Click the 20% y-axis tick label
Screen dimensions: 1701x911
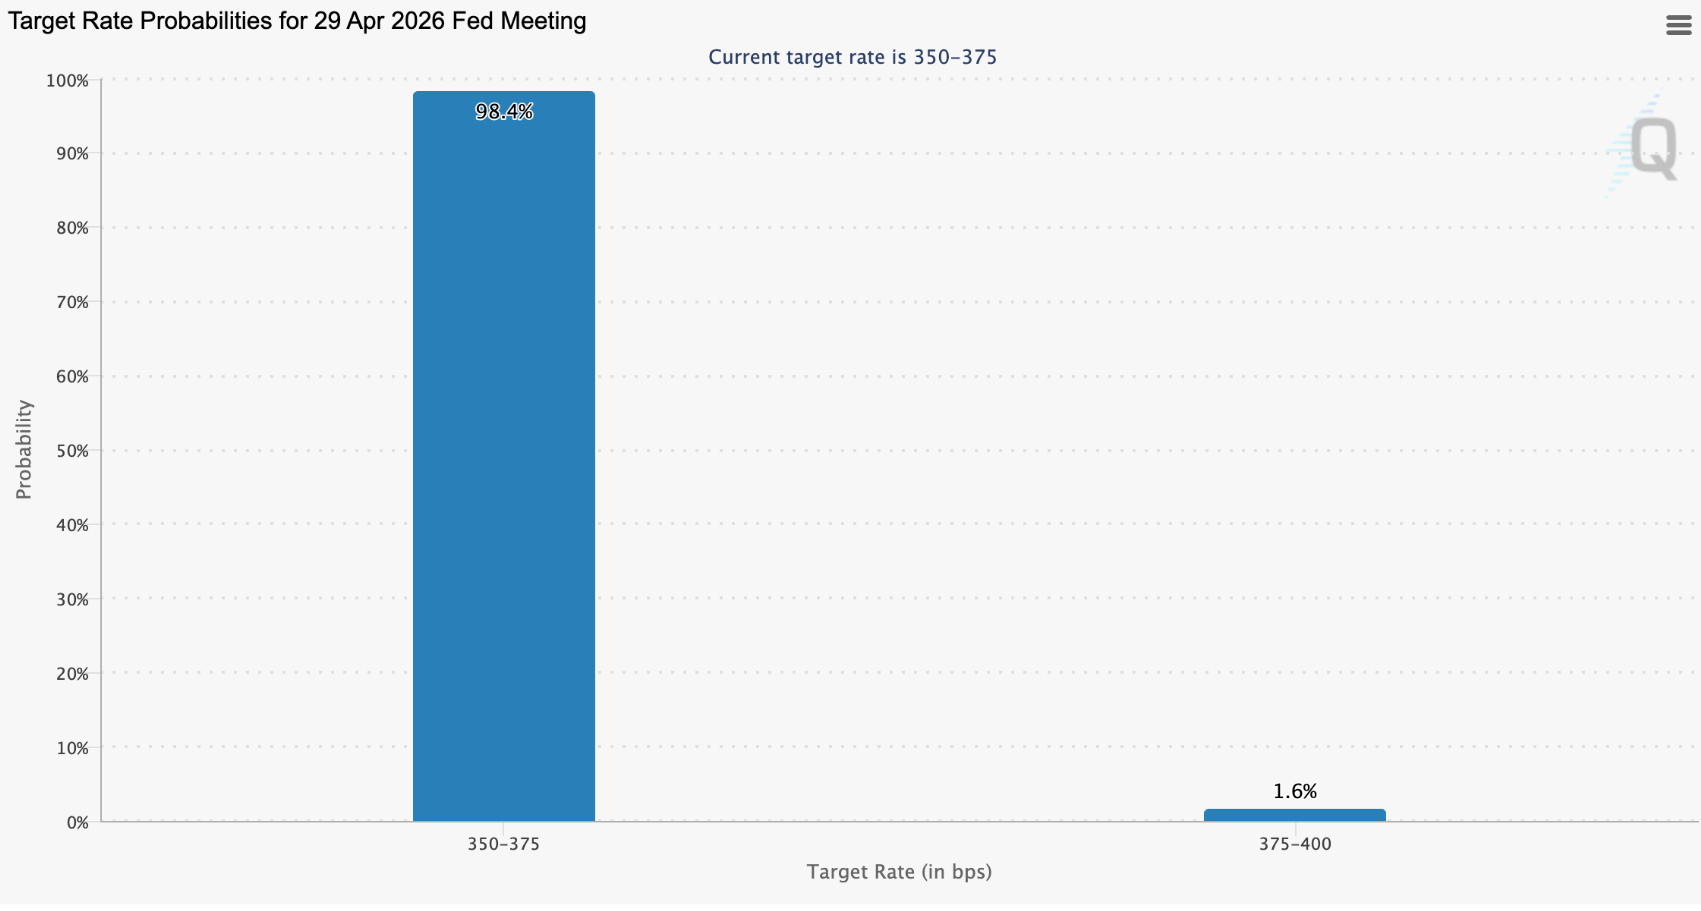pyautogui.click(x=72, y=674)
